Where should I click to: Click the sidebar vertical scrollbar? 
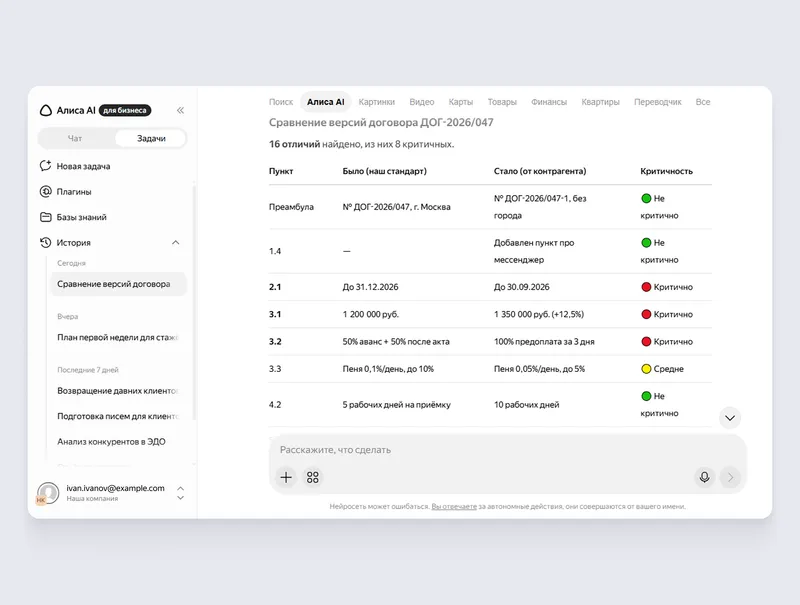(194, 304)
